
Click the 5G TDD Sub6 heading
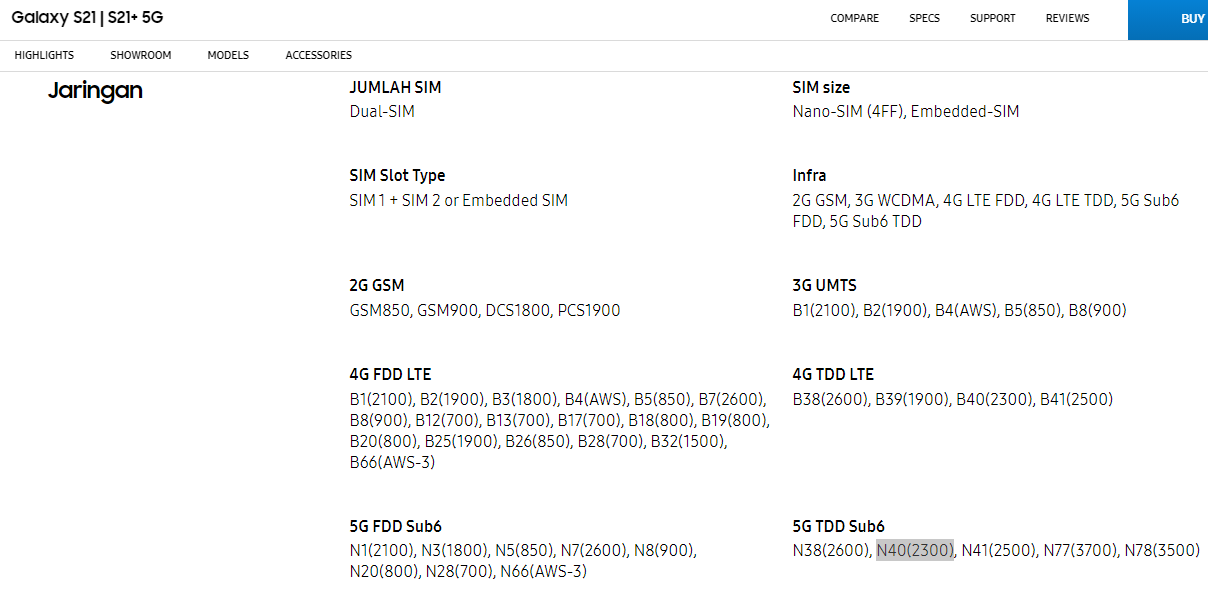coord(838,527)
